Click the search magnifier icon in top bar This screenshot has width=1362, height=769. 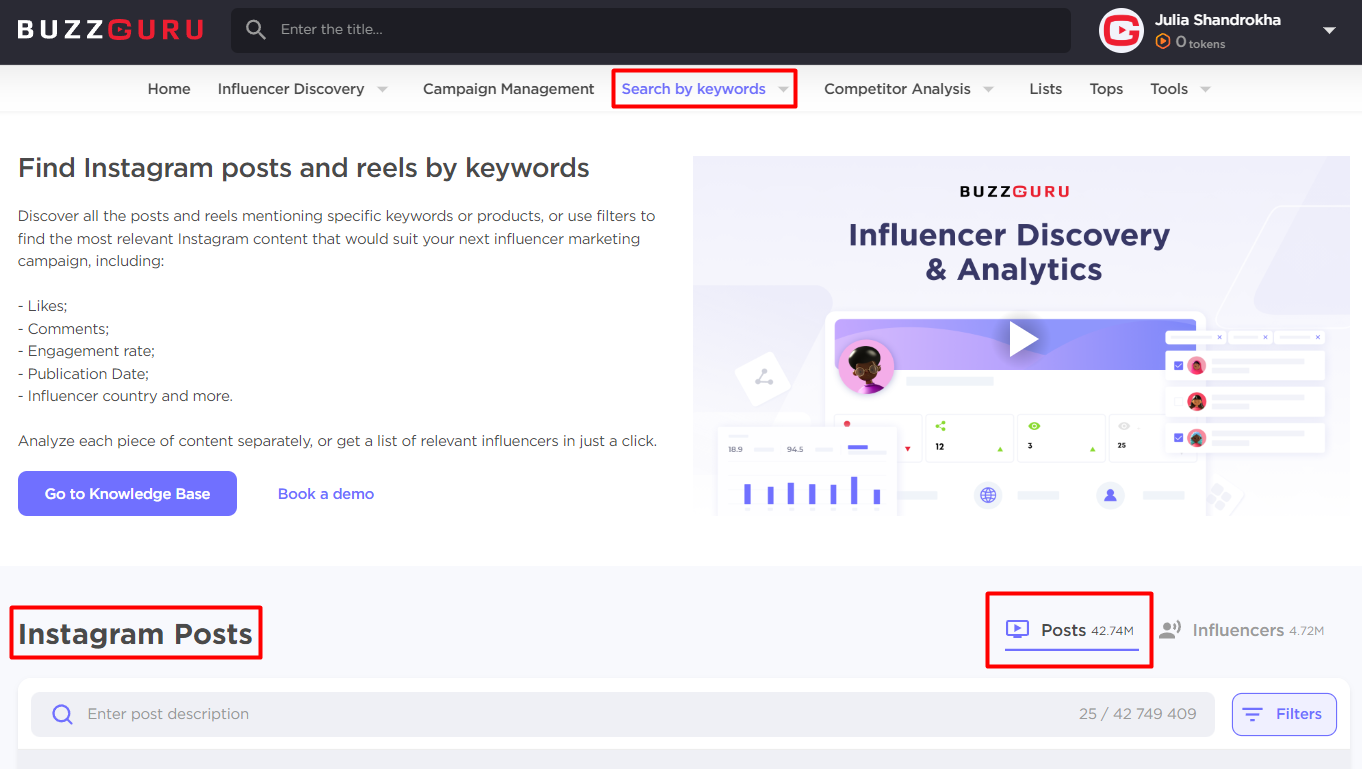pyautogui.click(x=256, y=30)
